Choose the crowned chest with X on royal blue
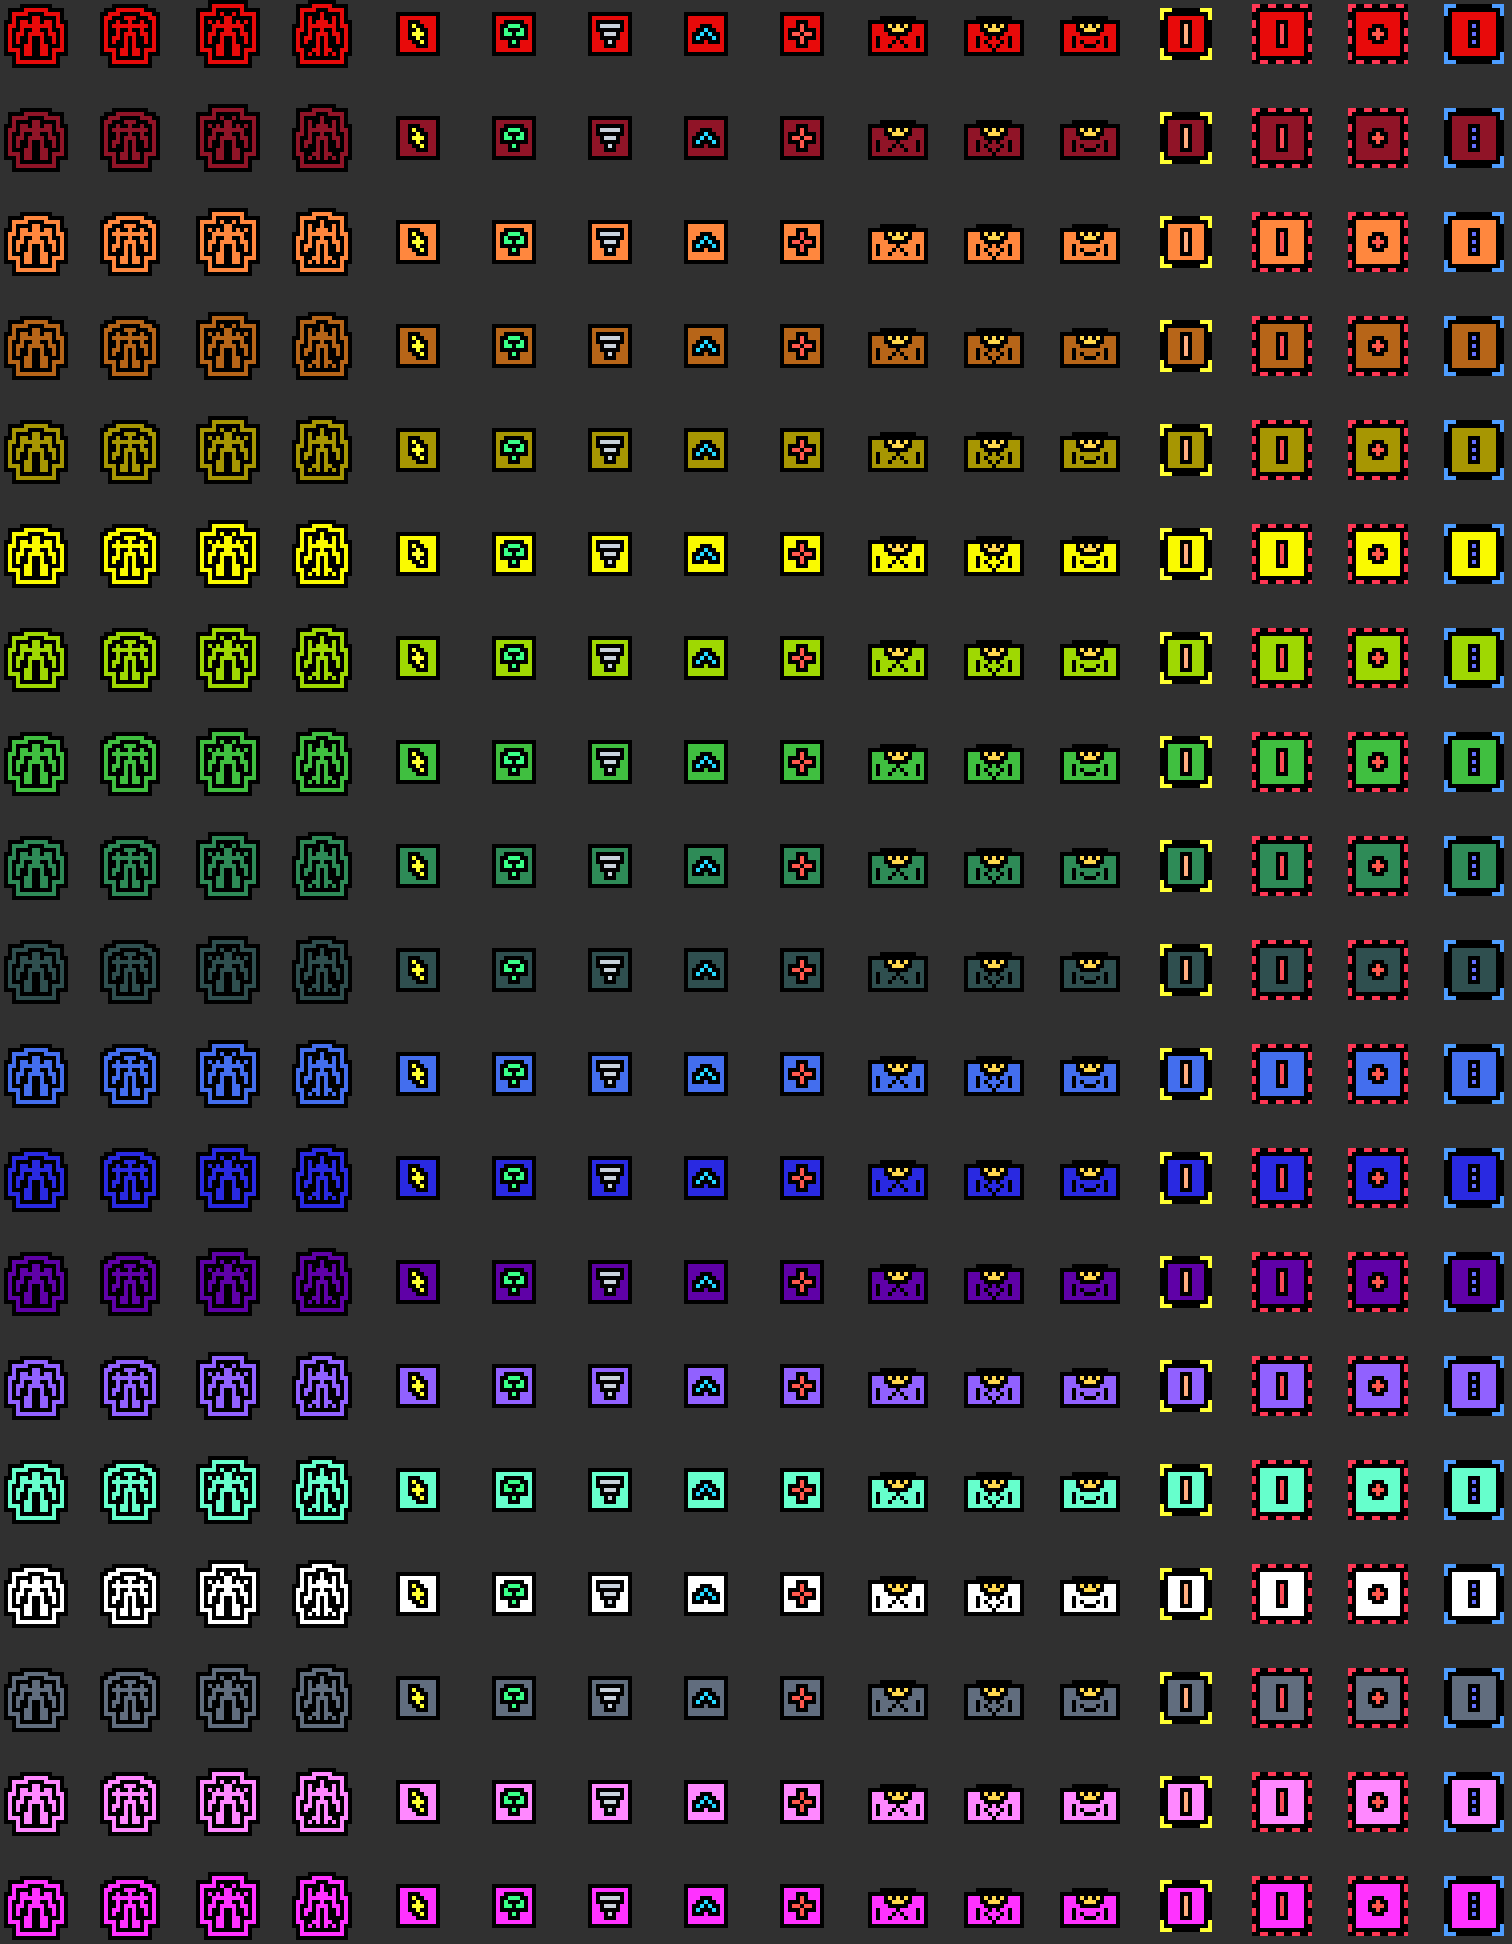1512x1944 pixels. click(898, 1180)
